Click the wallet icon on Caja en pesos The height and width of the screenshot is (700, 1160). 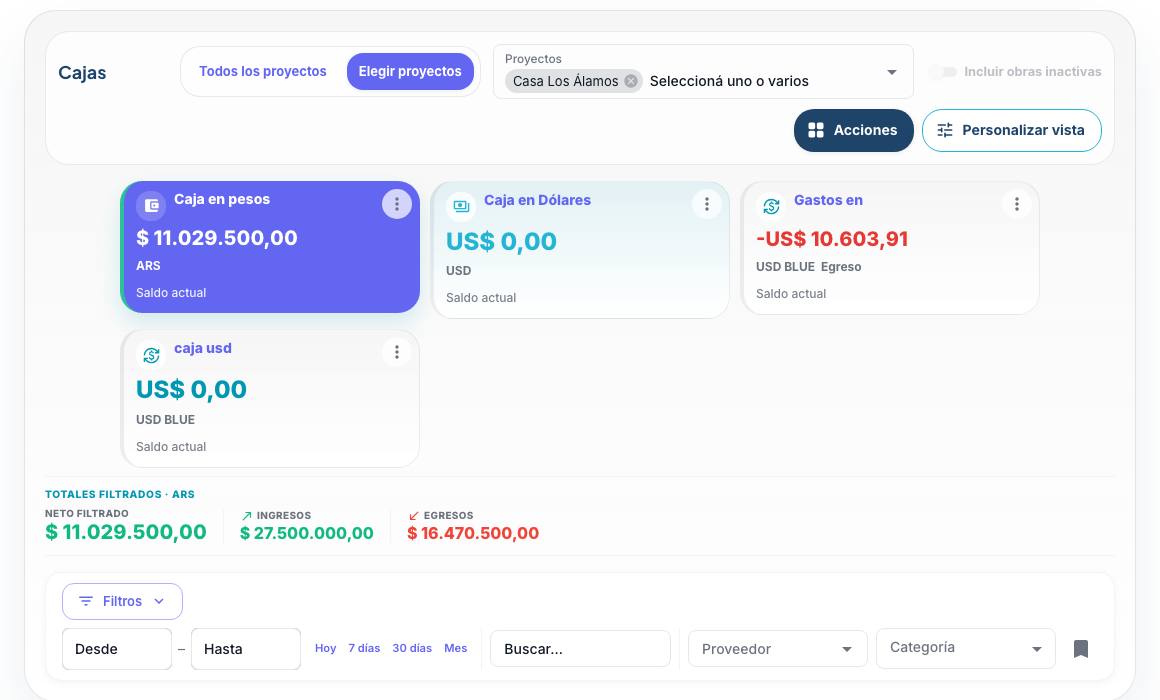[151, 206]
